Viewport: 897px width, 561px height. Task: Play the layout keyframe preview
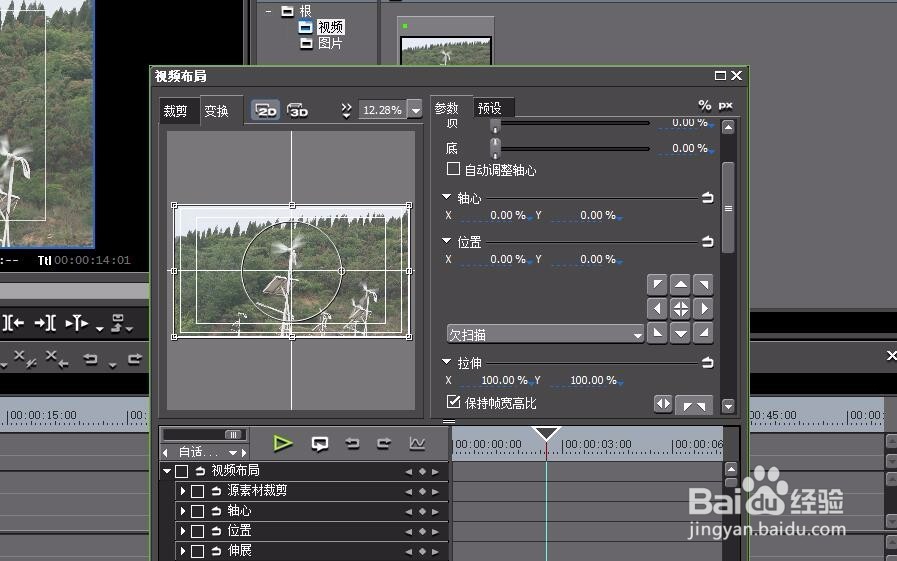point(283,443)
